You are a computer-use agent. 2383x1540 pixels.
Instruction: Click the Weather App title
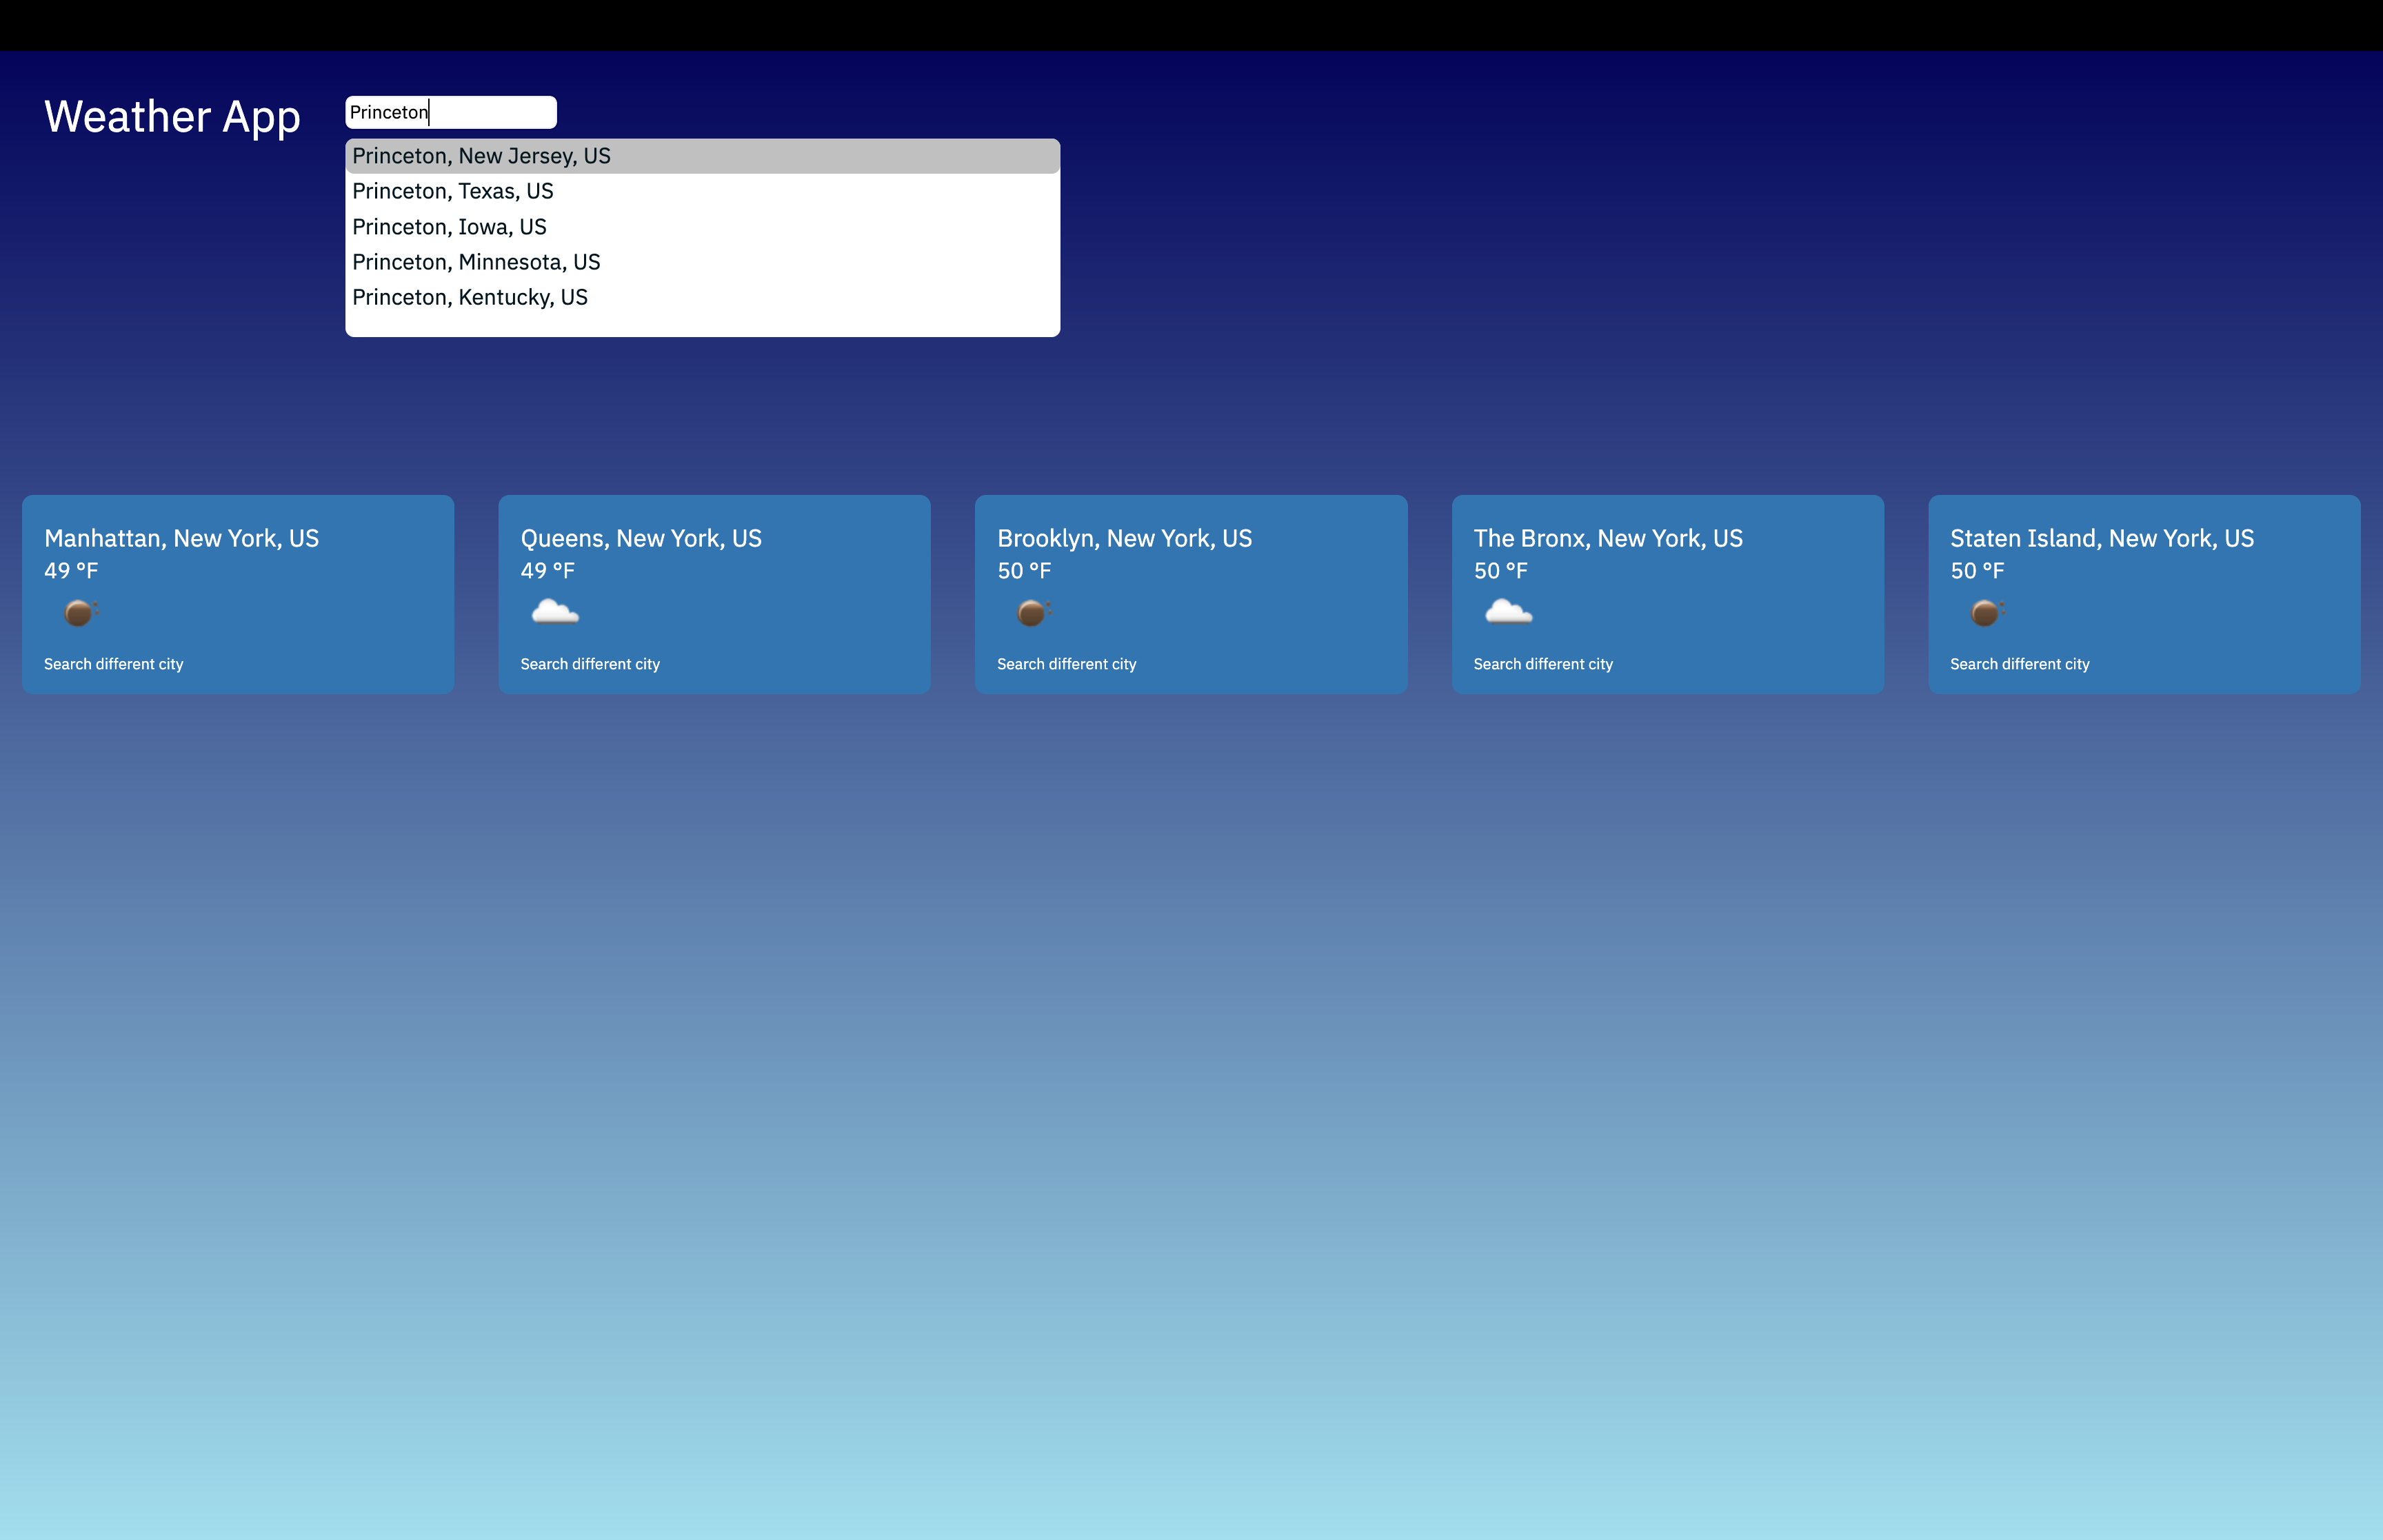click(172, 117)
